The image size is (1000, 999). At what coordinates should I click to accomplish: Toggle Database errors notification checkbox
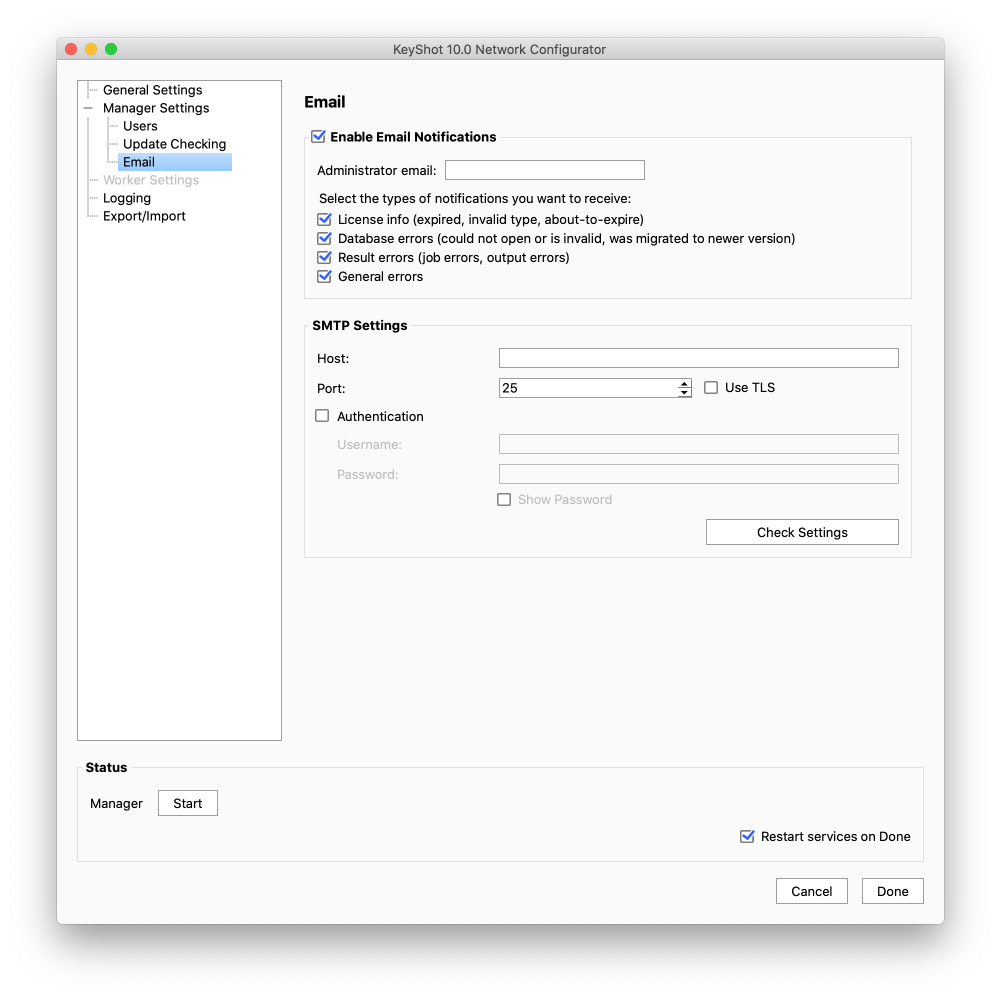click(324, 239)
